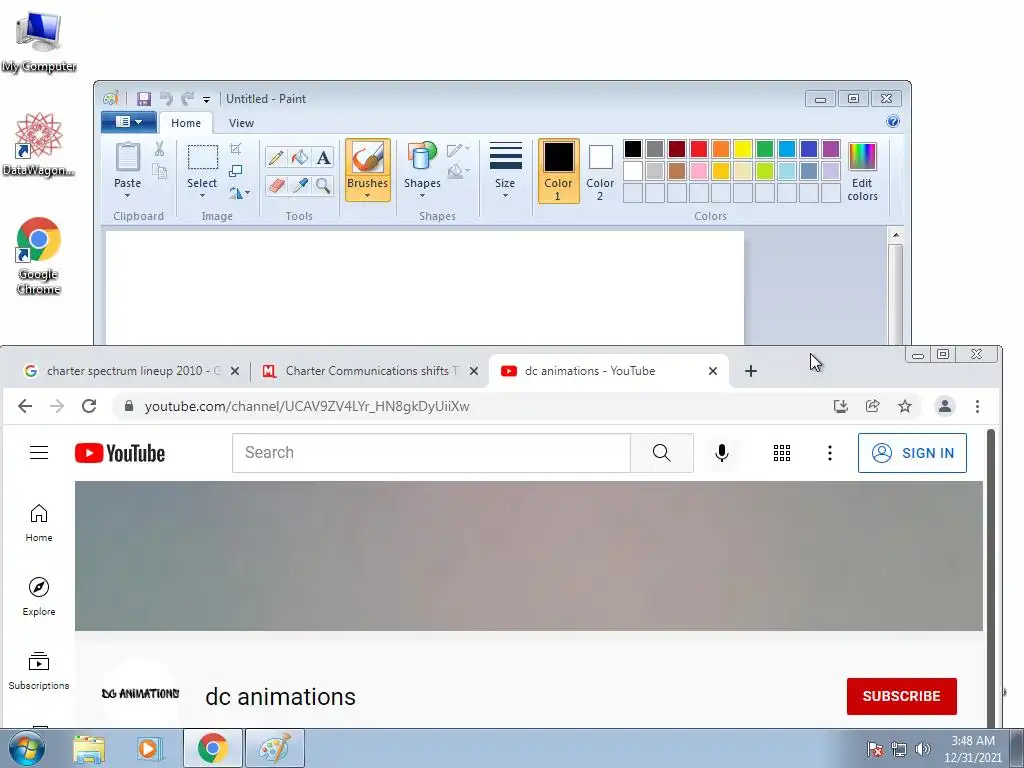Bookmark this page with the star icon

904,406
